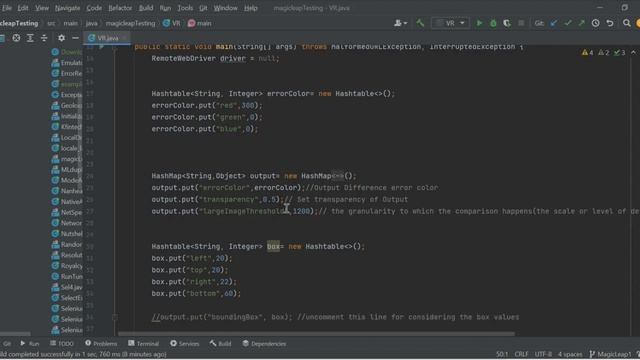Open the TODO tool window
This screenshot has height=360, width=640.
coord(62,344)
